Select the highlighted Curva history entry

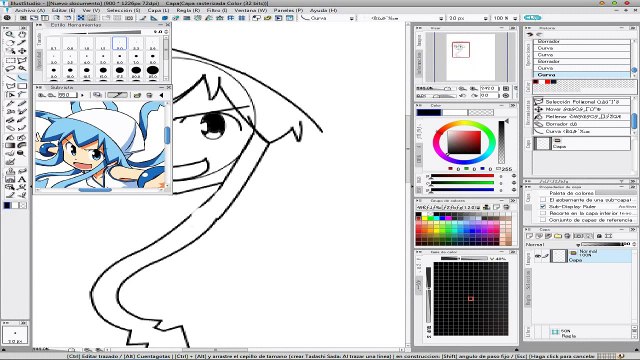(582, 75)
